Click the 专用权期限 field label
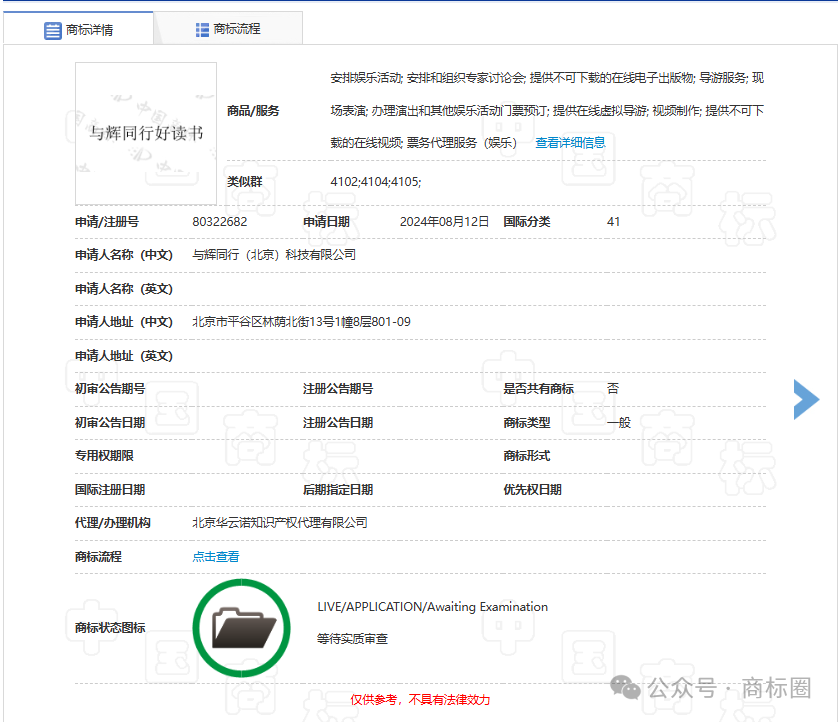 point(104,455)
